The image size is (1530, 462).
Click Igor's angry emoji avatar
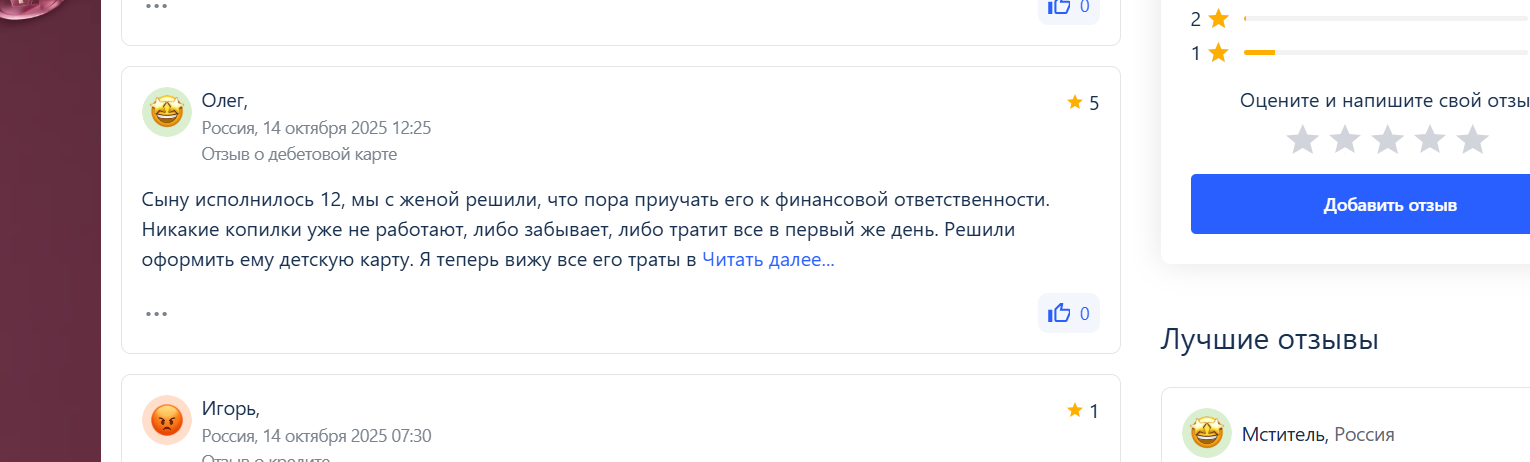pyautogui.click(x=167, y=419)
